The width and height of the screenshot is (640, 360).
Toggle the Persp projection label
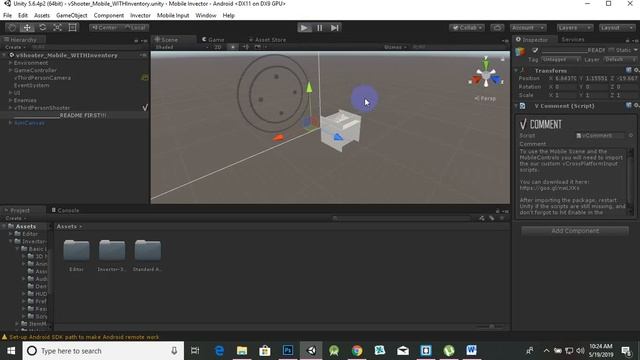pos(485,98)
